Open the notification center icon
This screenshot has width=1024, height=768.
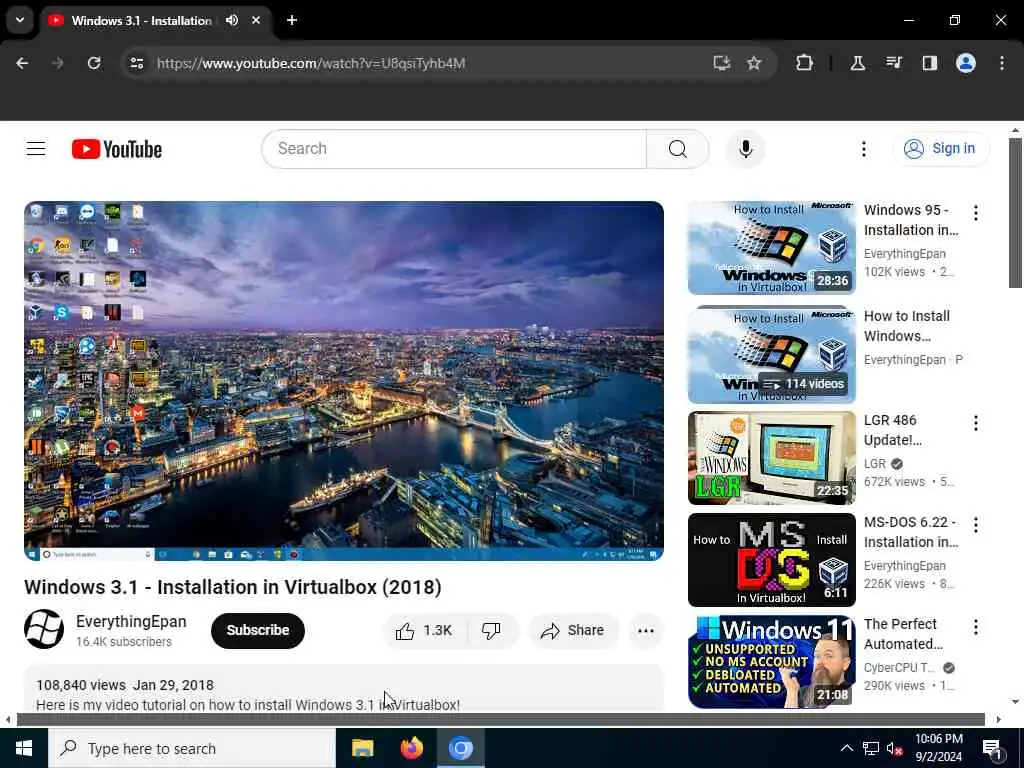click(x=992, y=749)
